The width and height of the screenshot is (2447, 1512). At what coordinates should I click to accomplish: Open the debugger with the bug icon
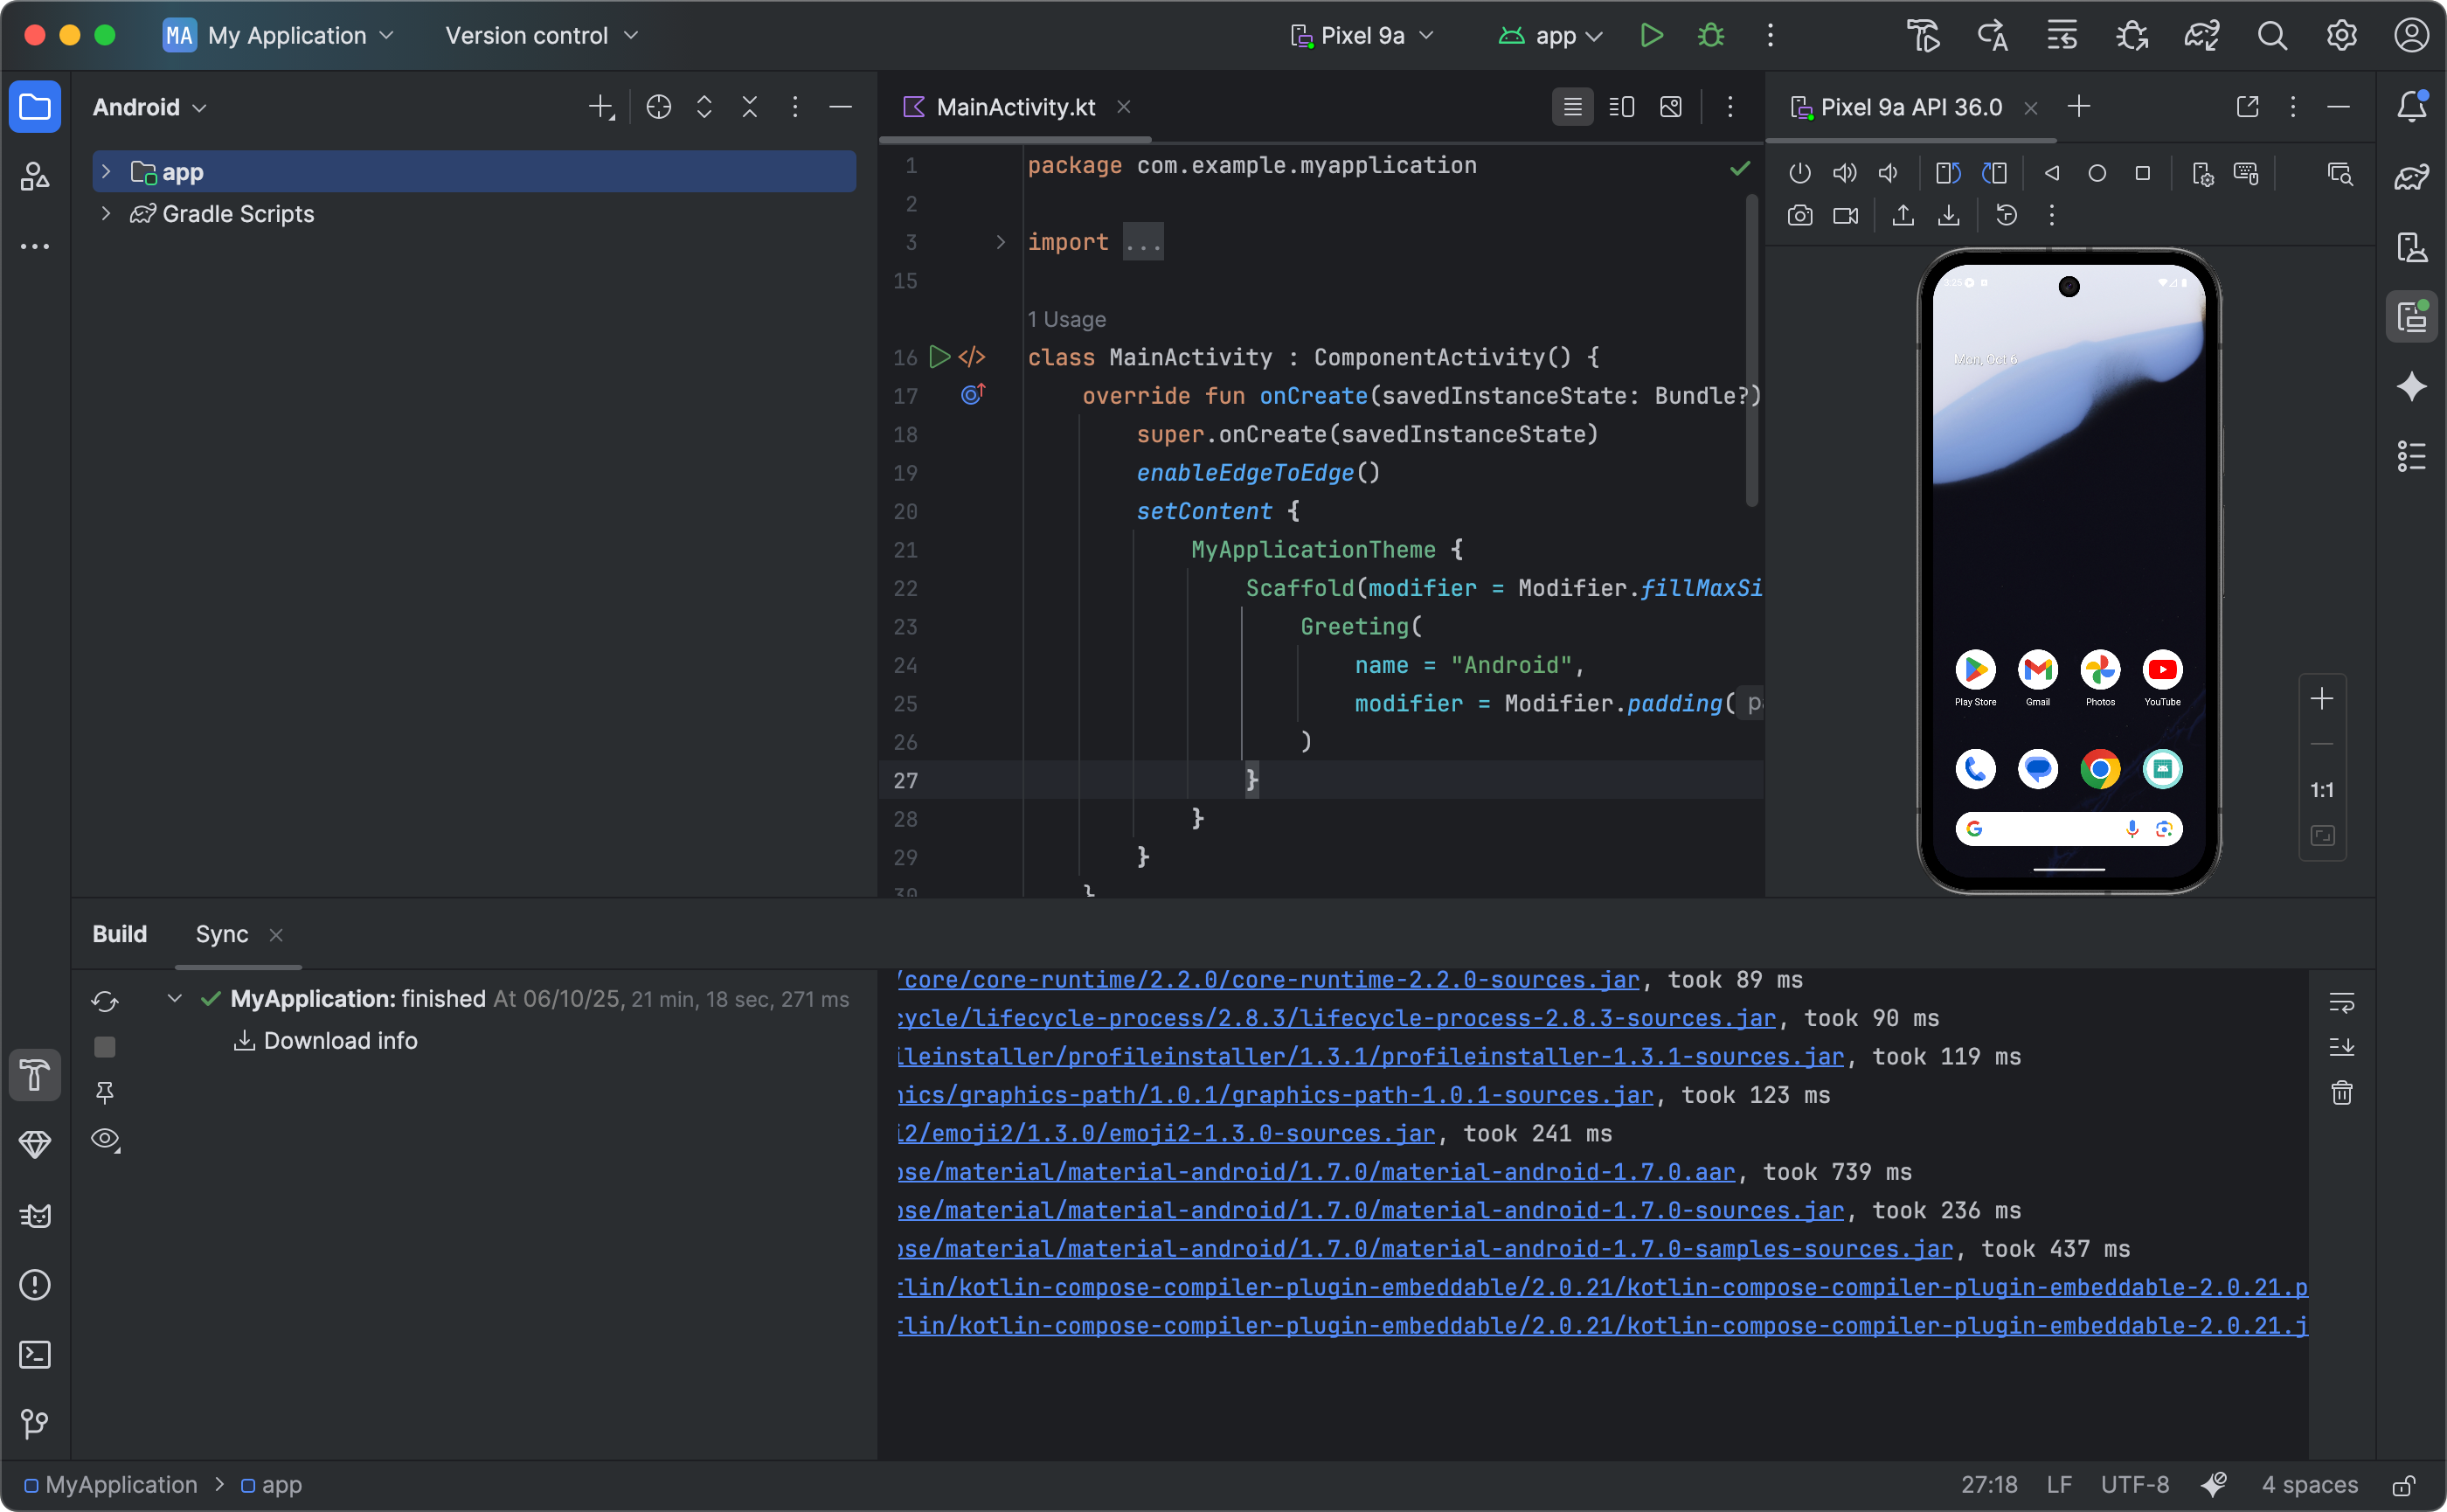tap(1710, 35)
